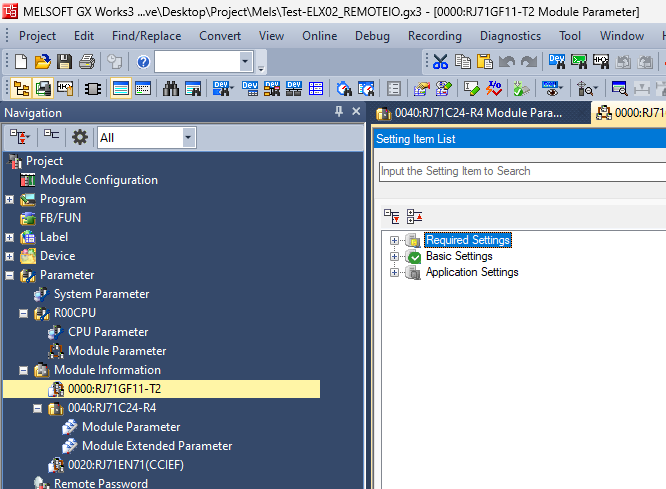Close the Navigation panel
Screen dimensions: 666x489
point(356,111)
